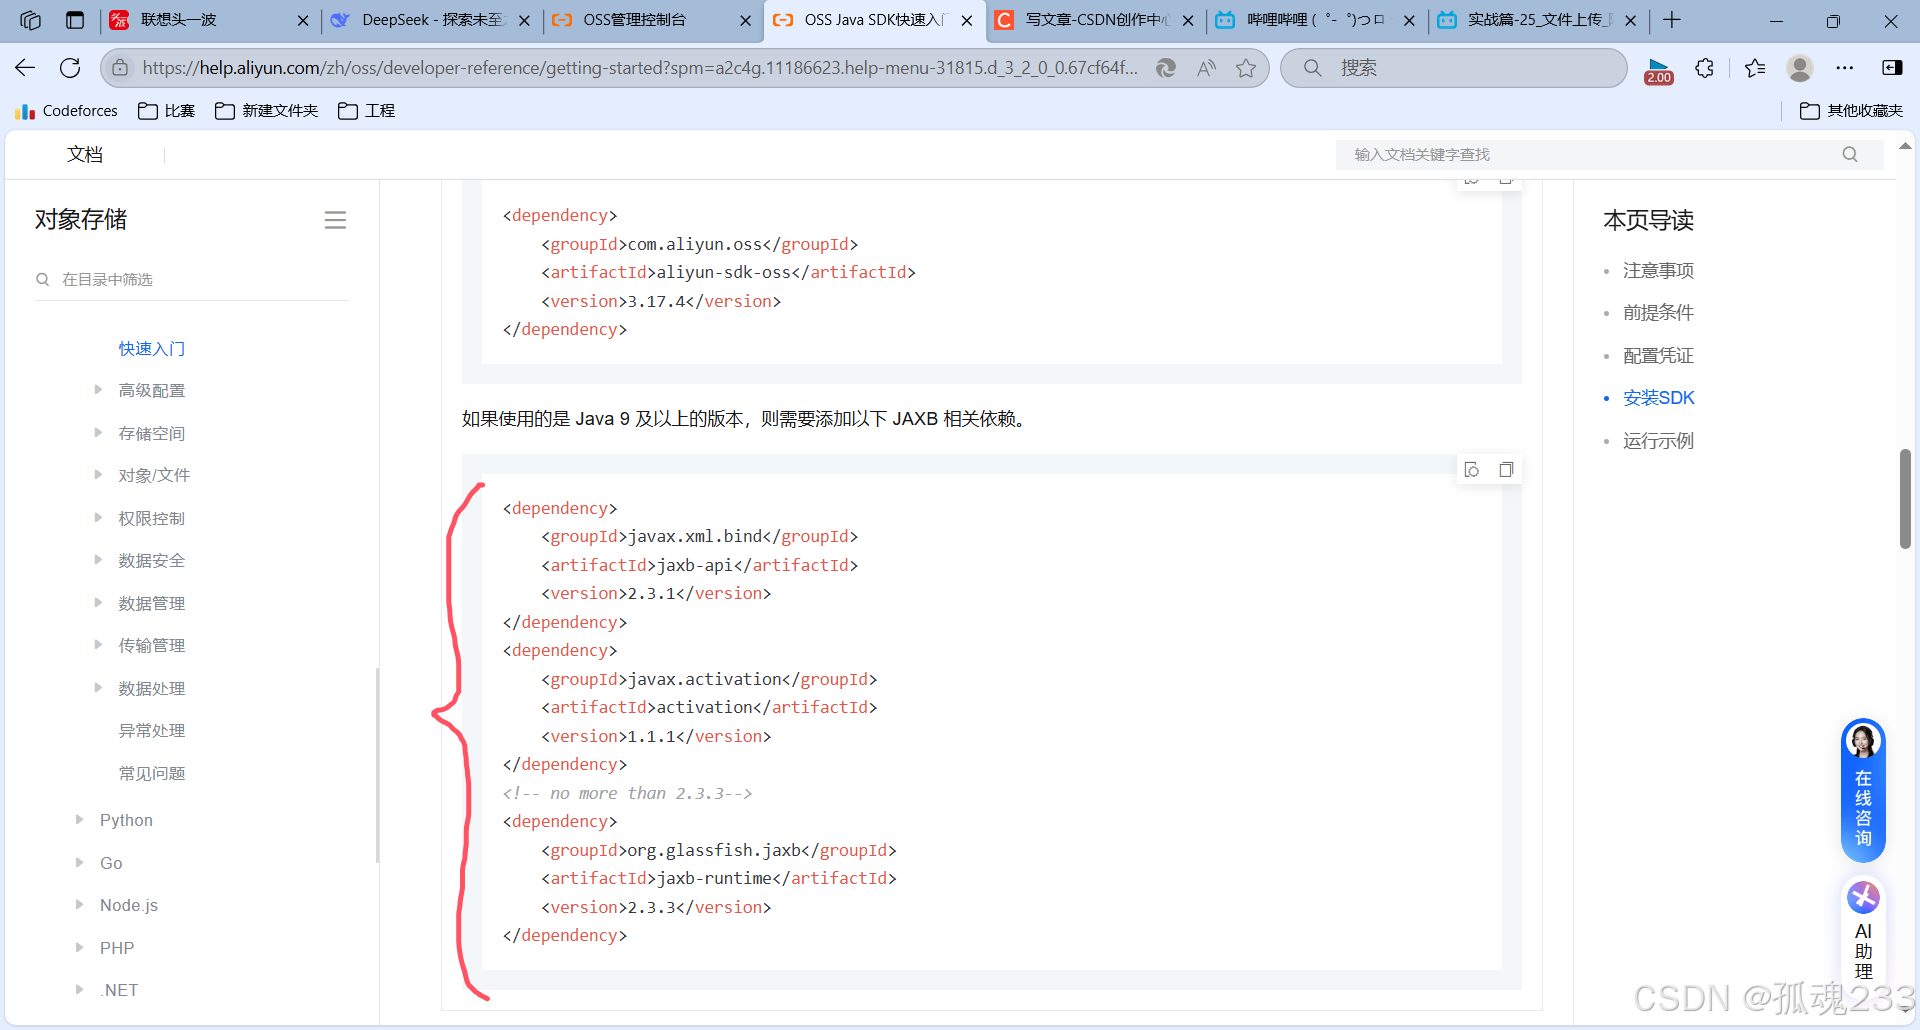Go back to the previous page
1920x1030 pixels.
coord(25,68)
